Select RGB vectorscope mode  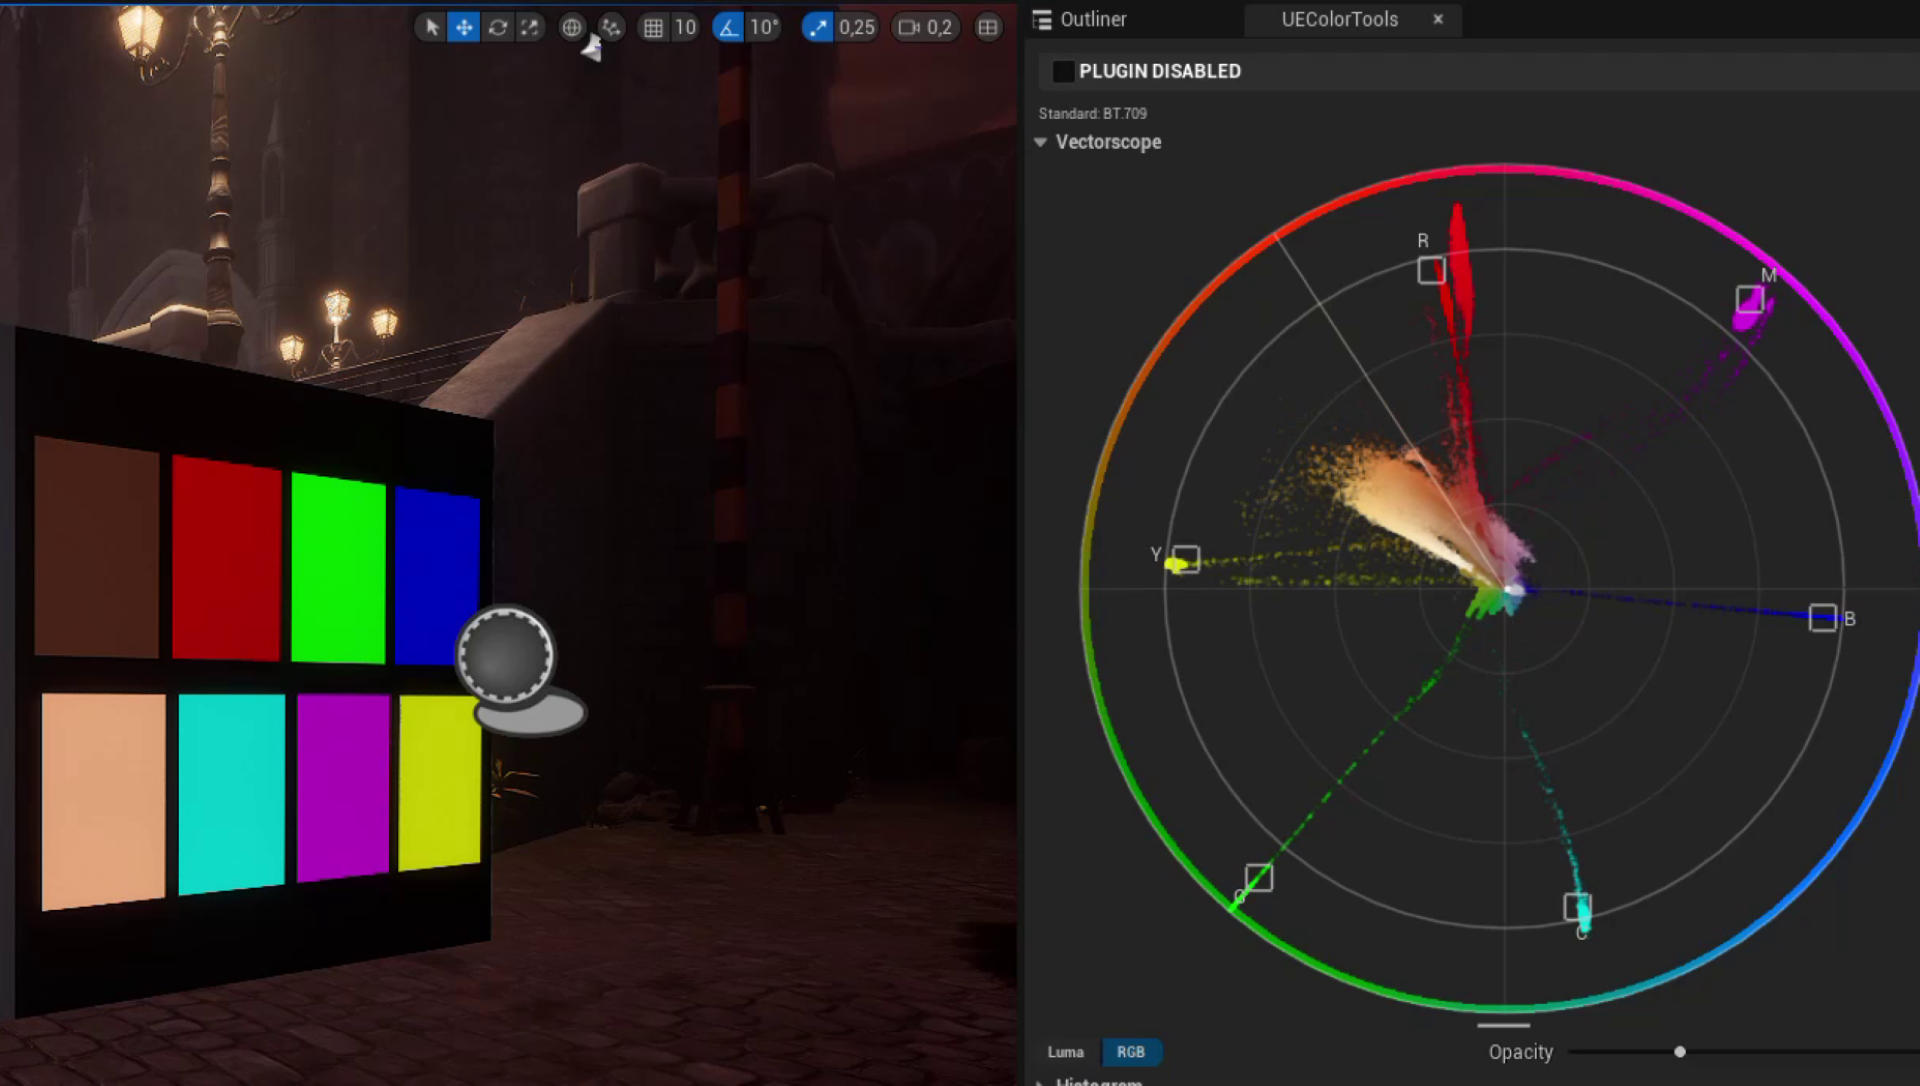click(1131, 1052)
